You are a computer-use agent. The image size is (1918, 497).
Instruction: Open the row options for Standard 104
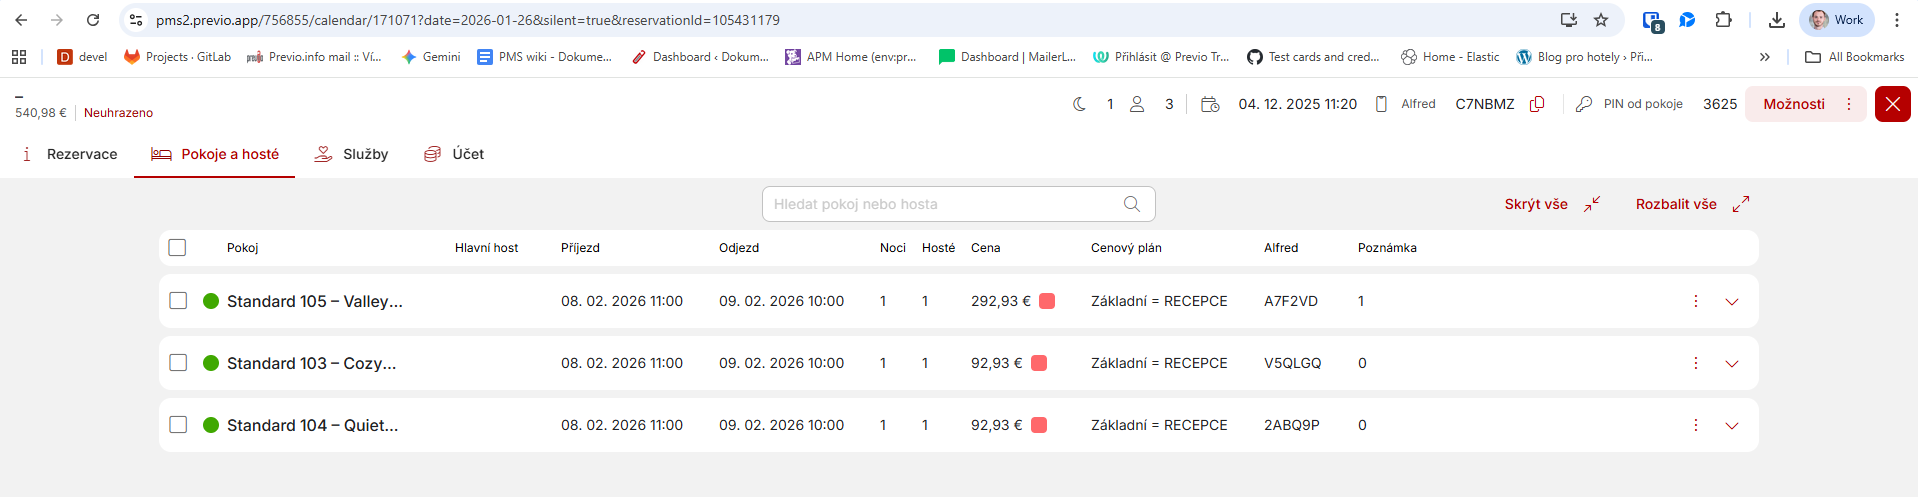pos(1696,425)
